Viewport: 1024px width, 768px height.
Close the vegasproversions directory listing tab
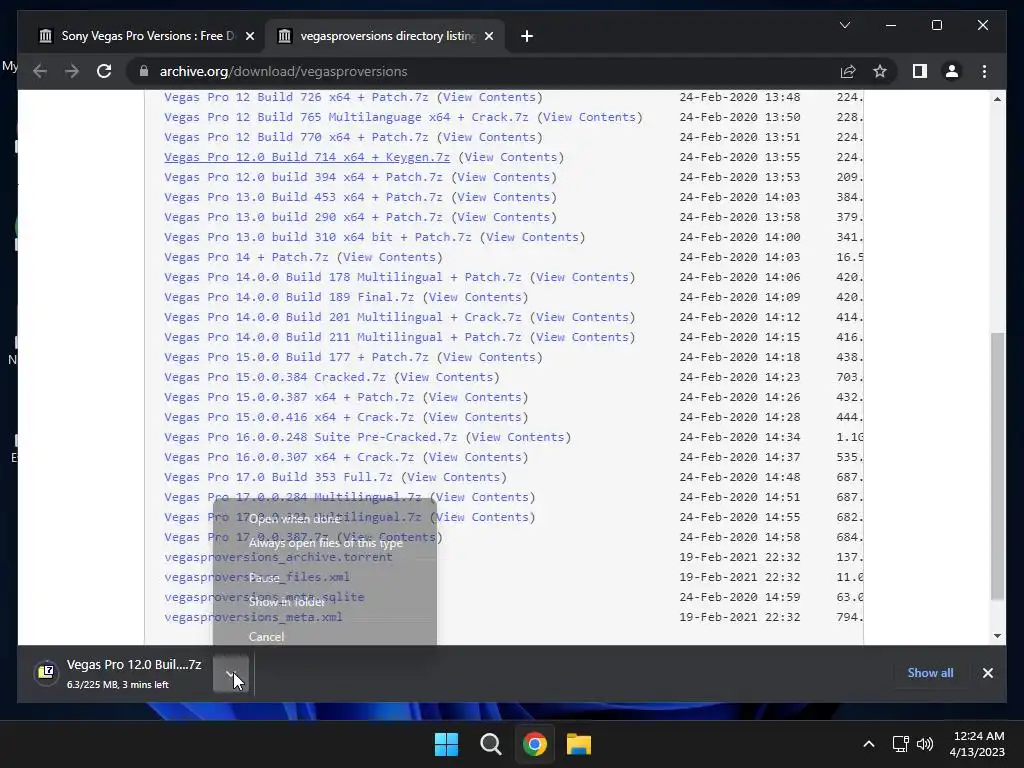tap(488, 36)
